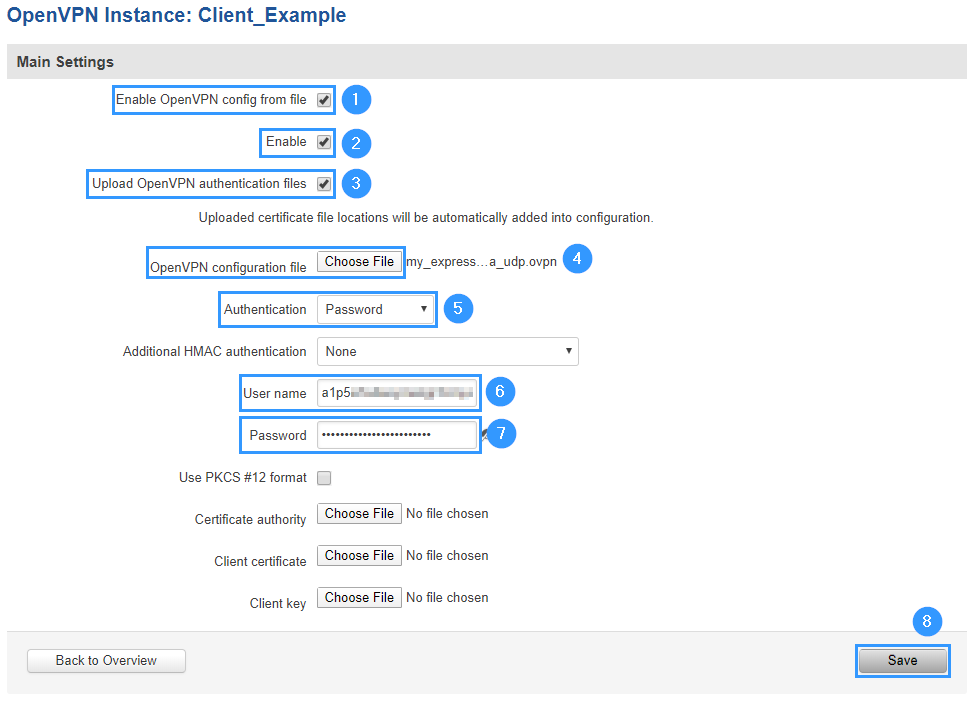Expand the Additional HMAC authentication dropdown
The image size is (975, 705).
click(447, 352)
